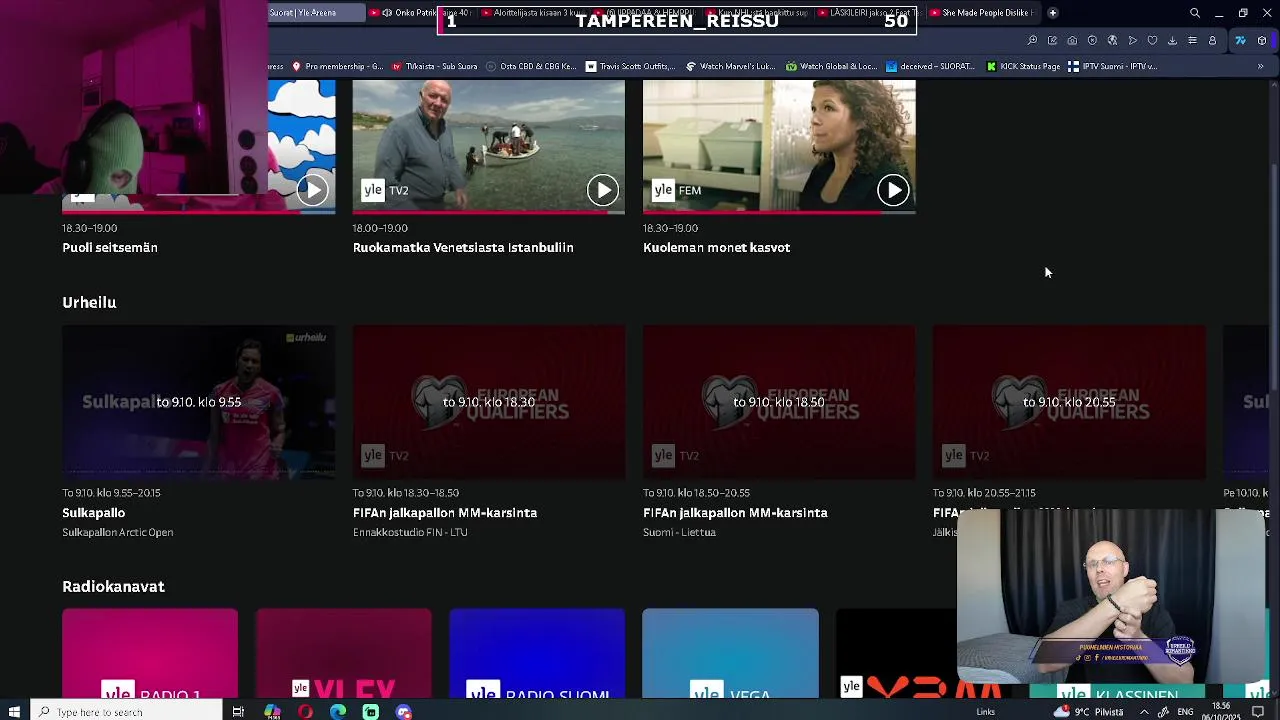Open Osta CBD & CBG bookmark
Viewport: 1280px width, 720px height.
tap(531, 66)
